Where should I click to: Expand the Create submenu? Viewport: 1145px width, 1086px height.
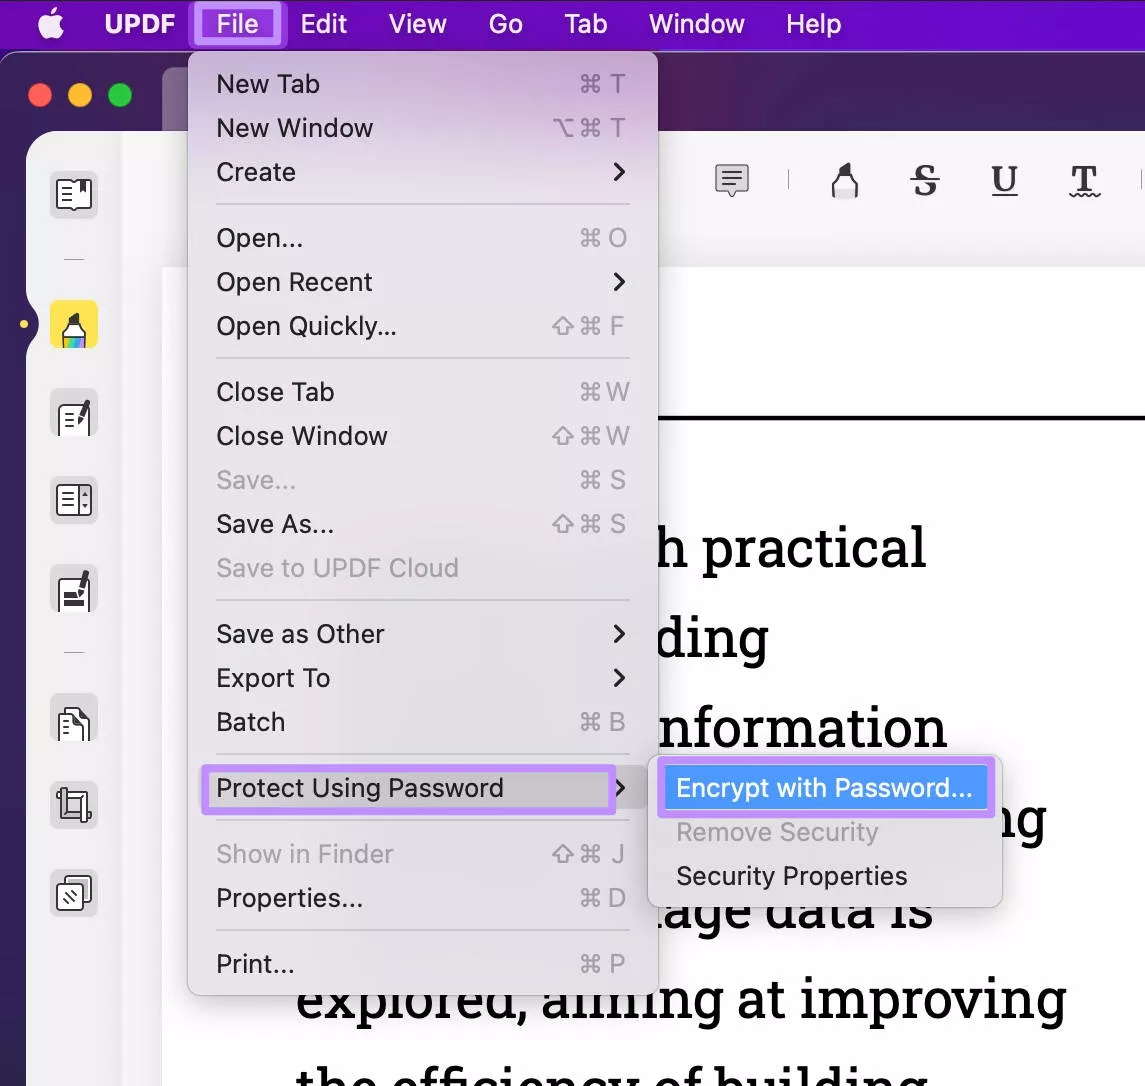pyautogui.click(x=423, y=172)
